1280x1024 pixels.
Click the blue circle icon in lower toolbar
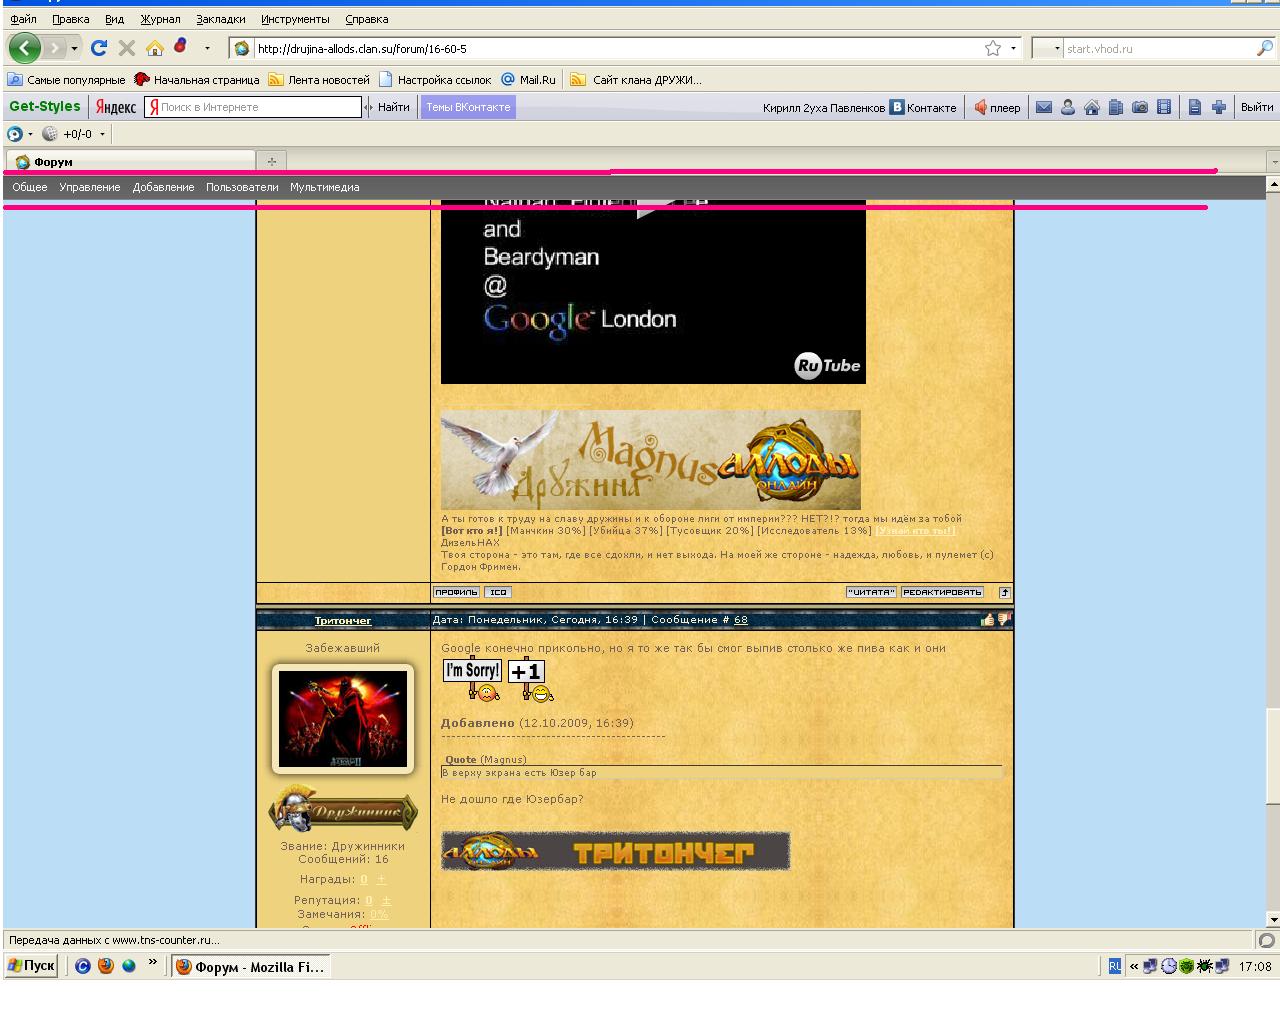(x=14, y=134)
